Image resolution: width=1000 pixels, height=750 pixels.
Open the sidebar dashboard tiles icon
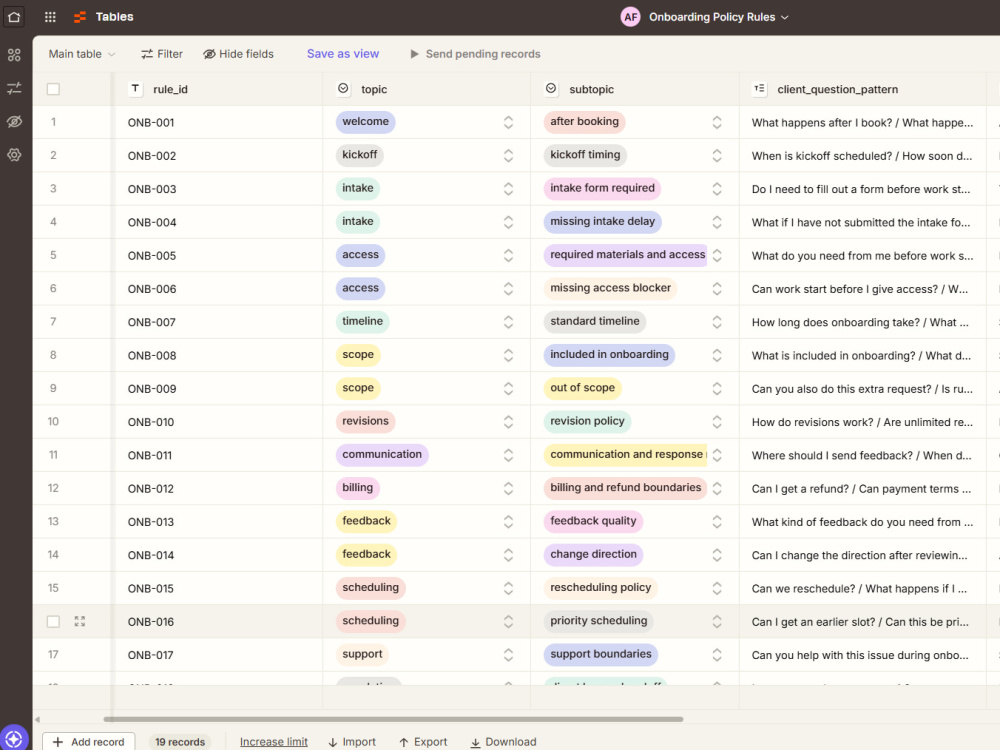tap(14, 55)
